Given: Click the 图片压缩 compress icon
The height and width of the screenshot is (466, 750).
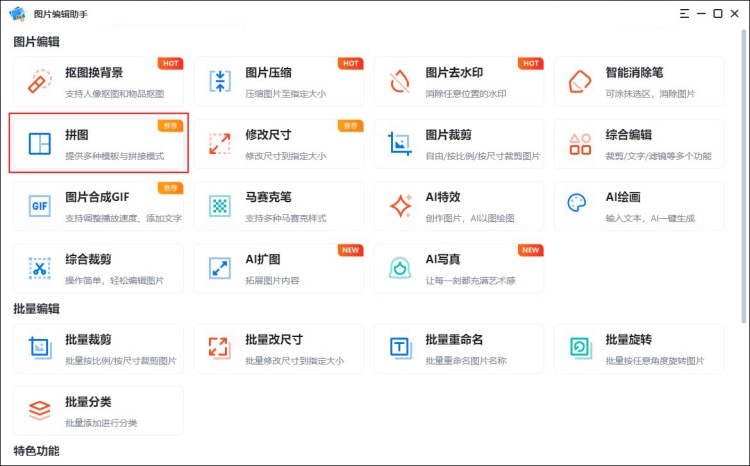Looking at the screenshot, I should 220,81.
